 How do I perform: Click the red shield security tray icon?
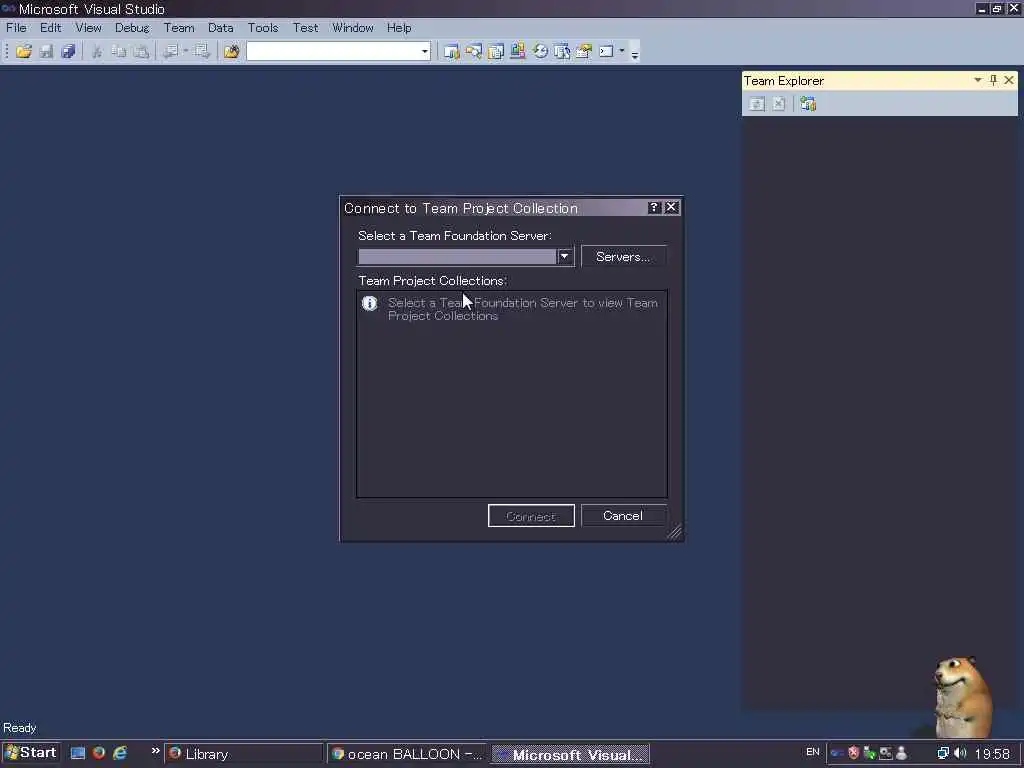point(853,753)
